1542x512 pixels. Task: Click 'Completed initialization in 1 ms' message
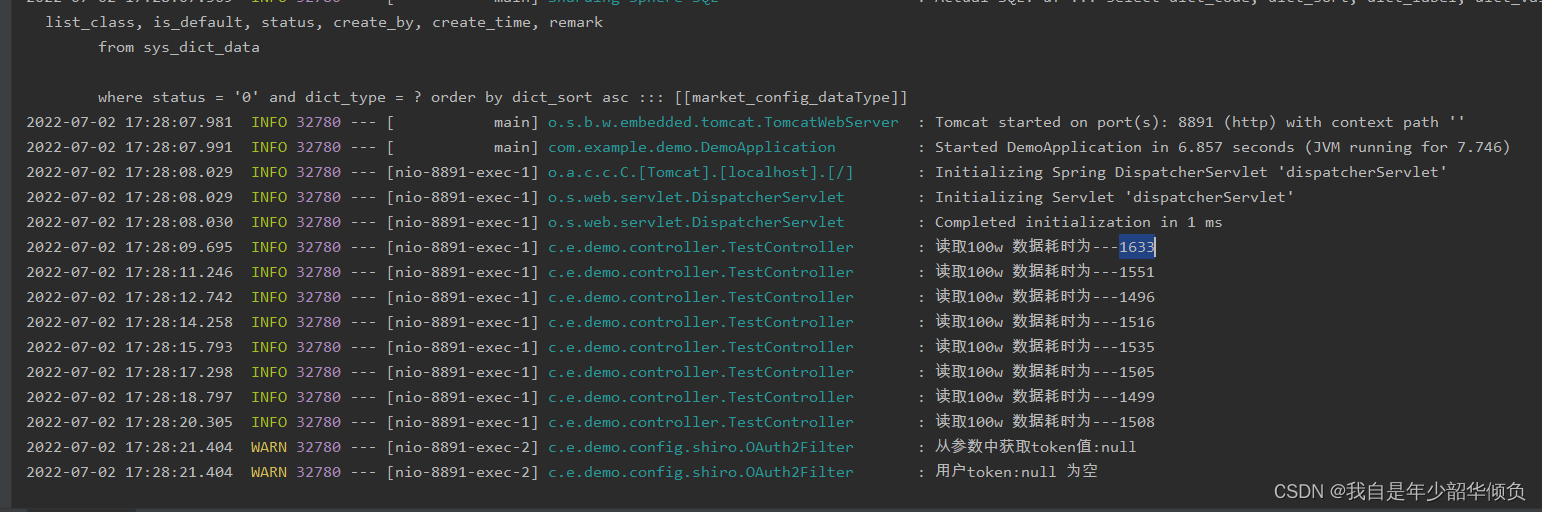click(1079, 222)
